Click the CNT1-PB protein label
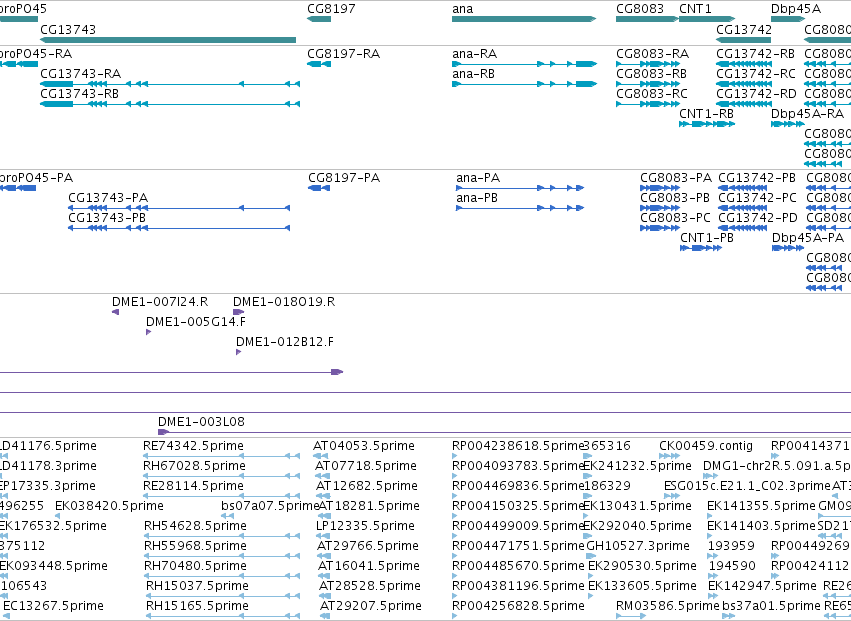Screen dimensions: 851x621 click(707, 238)
